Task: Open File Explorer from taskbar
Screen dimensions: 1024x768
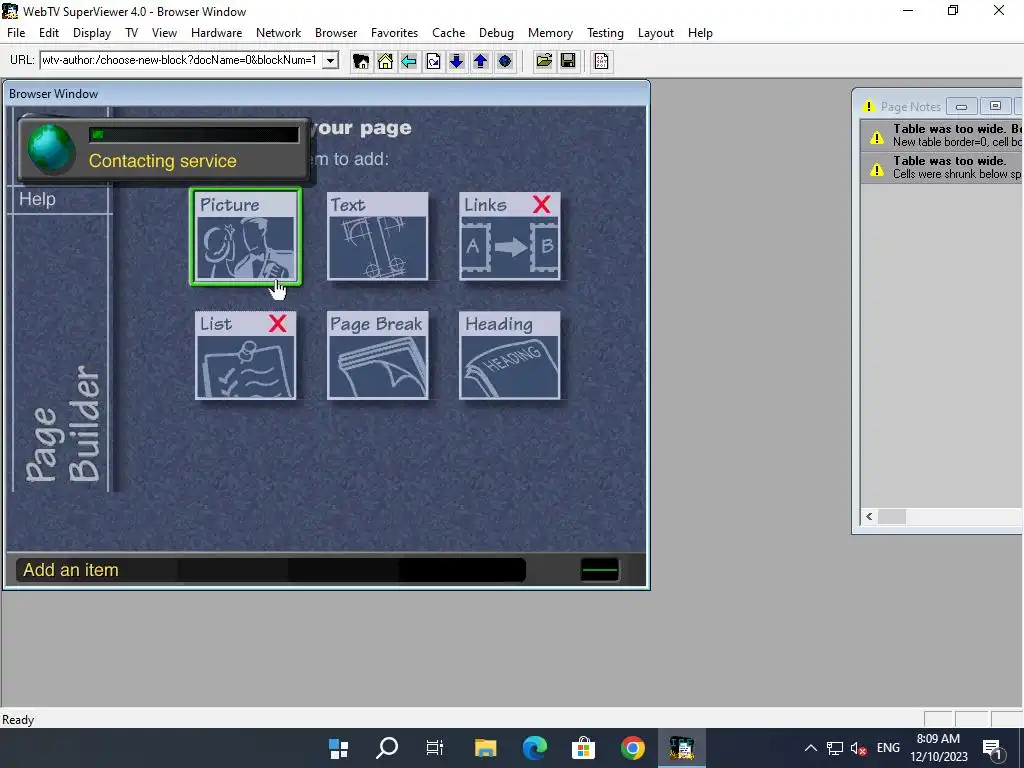Action: point(485,748)
